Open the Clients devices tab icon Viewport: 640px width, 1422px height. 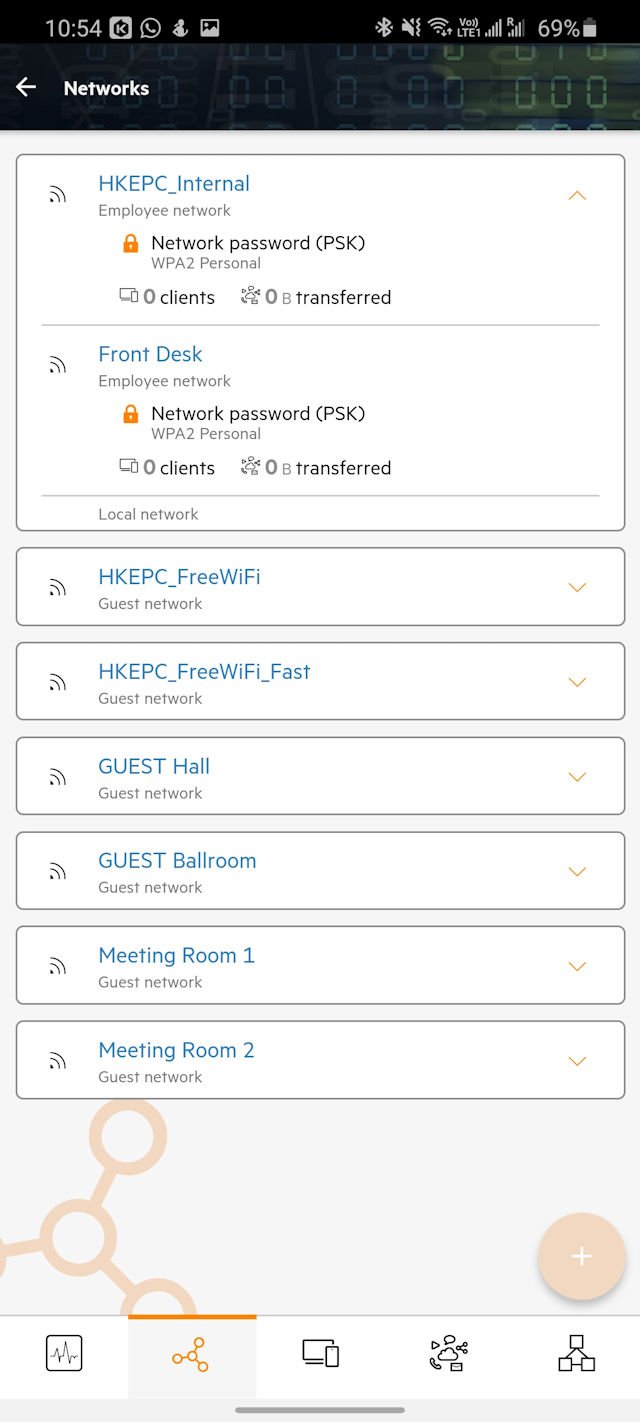pos(320,1354)
